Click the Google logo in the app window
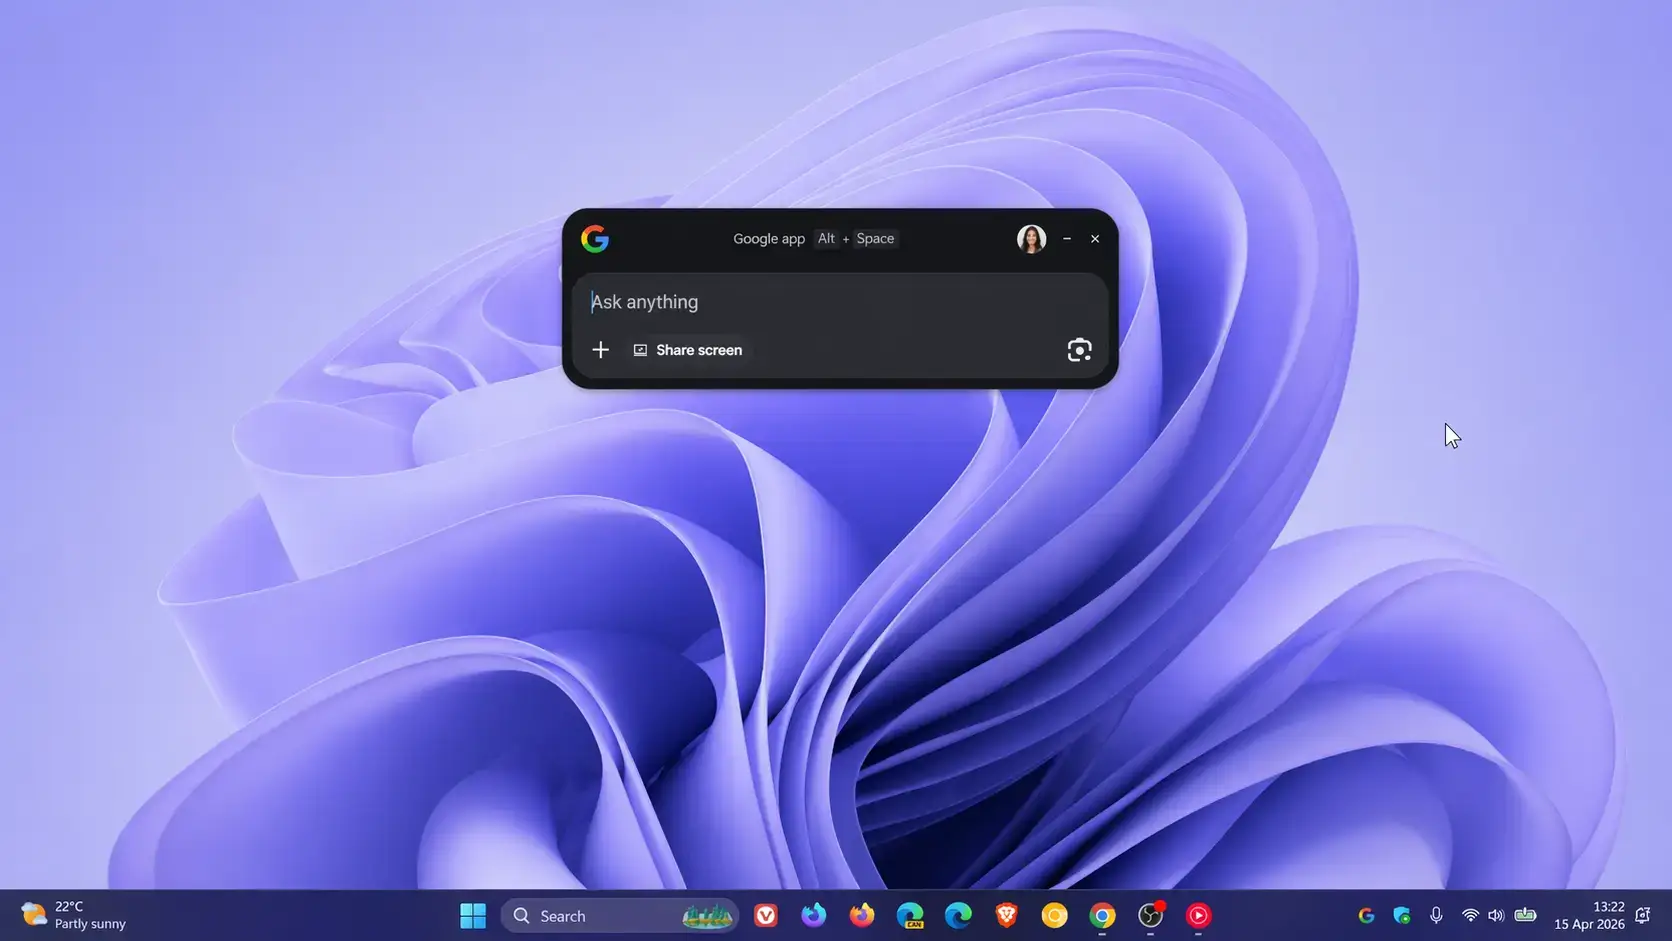Viewport: 1672px width, 941px height. pos(595,239)
